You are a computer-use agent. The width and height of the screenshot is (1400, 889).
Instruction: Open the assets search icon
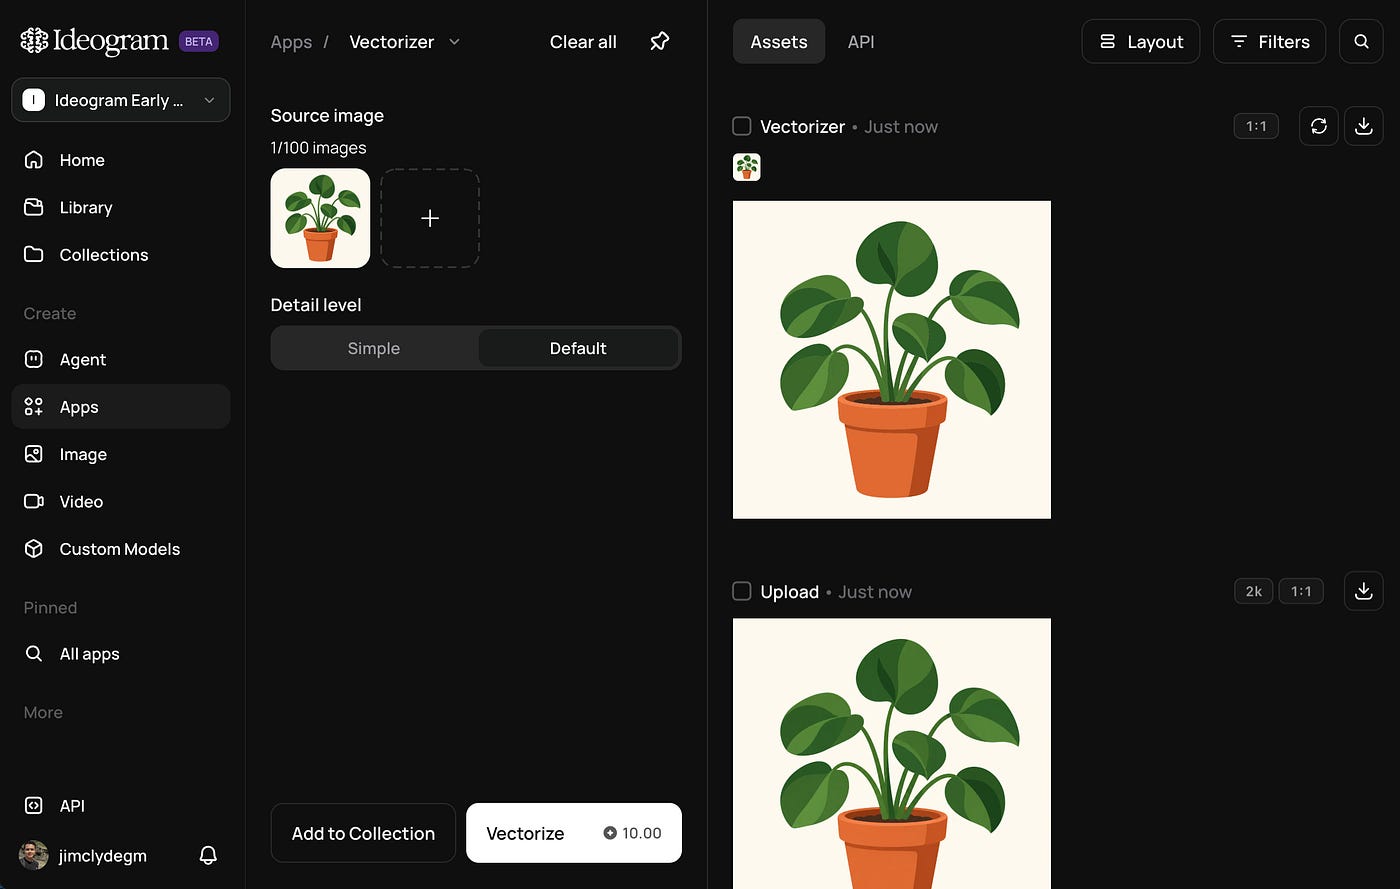click(1361, 41)
